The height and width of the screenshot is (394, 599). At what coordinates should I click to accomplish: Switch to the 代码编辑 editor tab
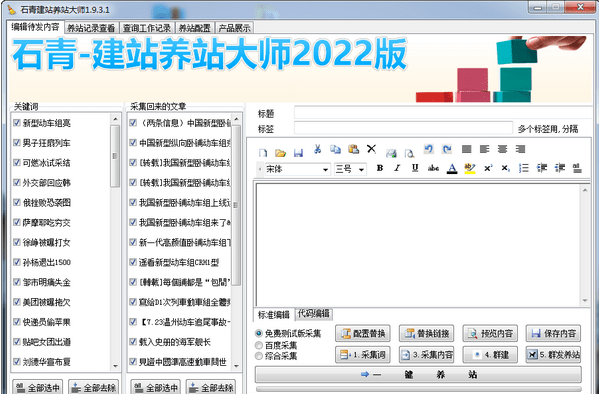pyautogui.click(x=314, y=314)
